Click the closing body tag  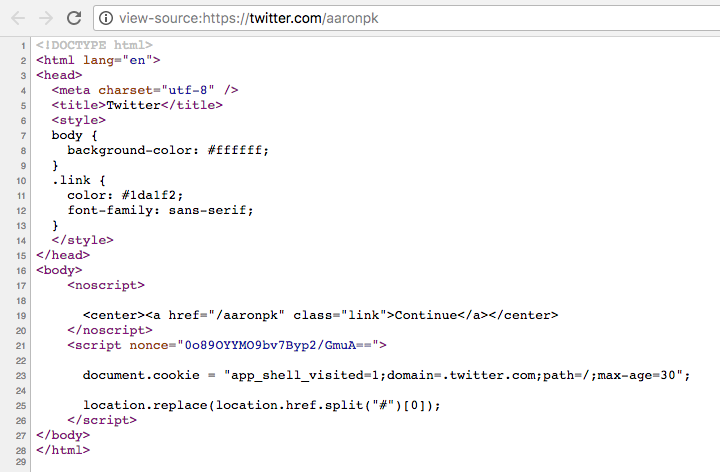(x=63, y=435)
